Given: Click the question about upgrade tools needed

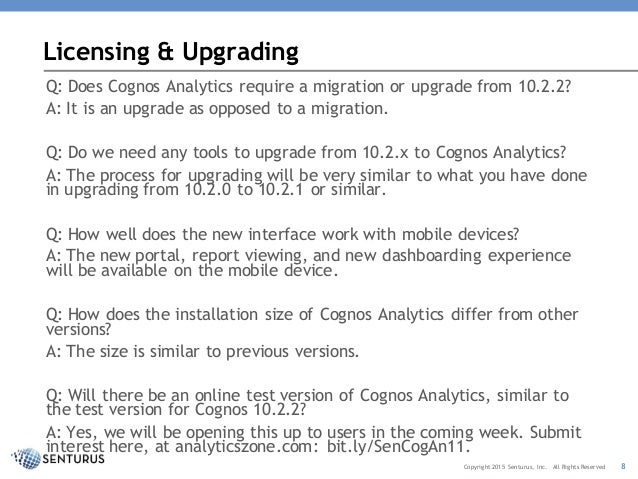Looking at the screenshot, I should pos(306,153).
